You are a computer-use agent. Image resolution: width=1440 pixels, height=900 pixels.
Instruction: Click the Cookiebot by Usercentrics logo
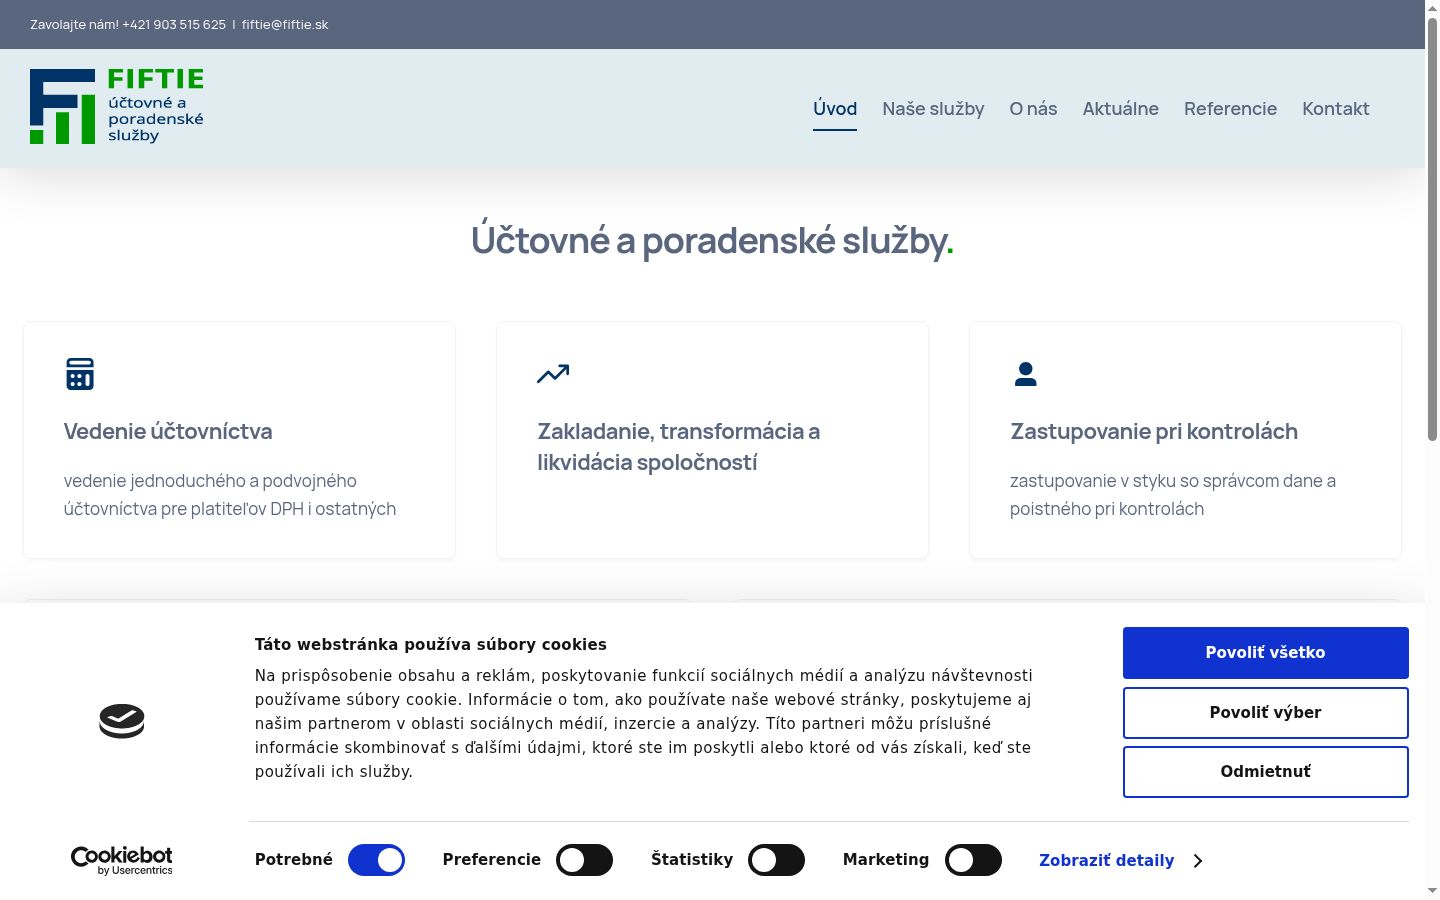122,860
